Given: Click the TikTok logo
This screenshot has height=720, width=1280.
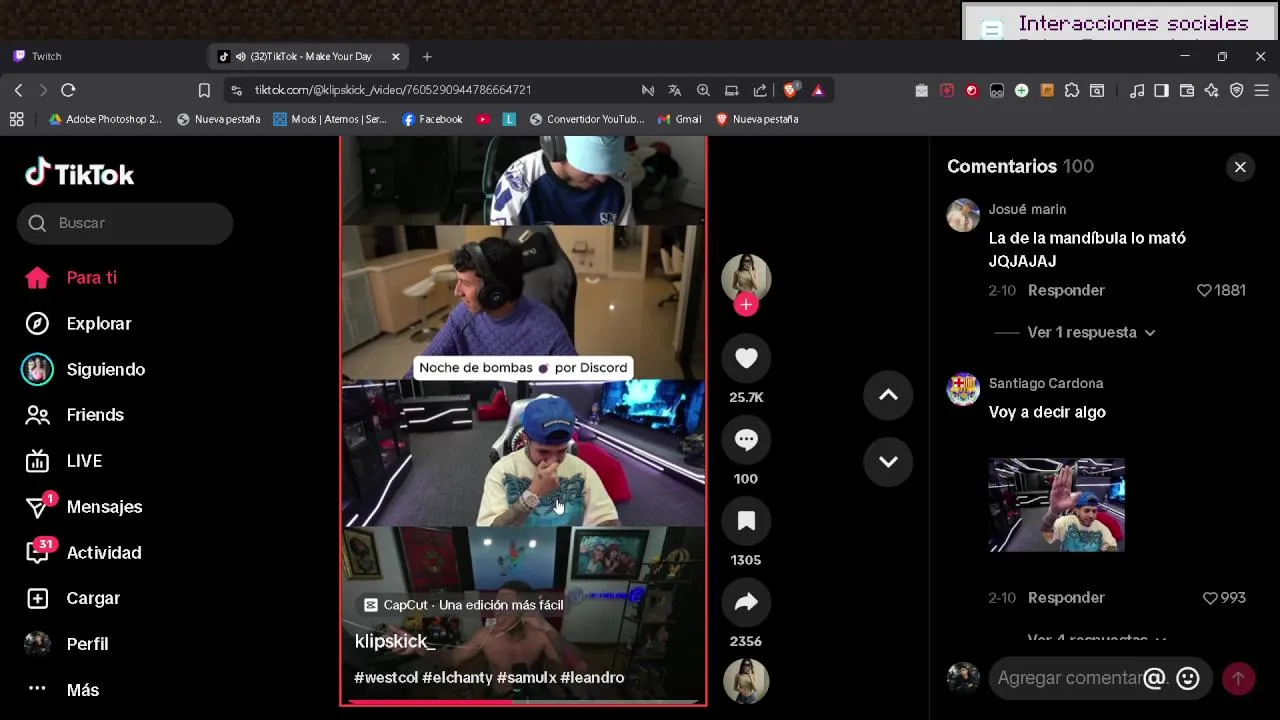Looking at the screenshot, I should (80, 174).
